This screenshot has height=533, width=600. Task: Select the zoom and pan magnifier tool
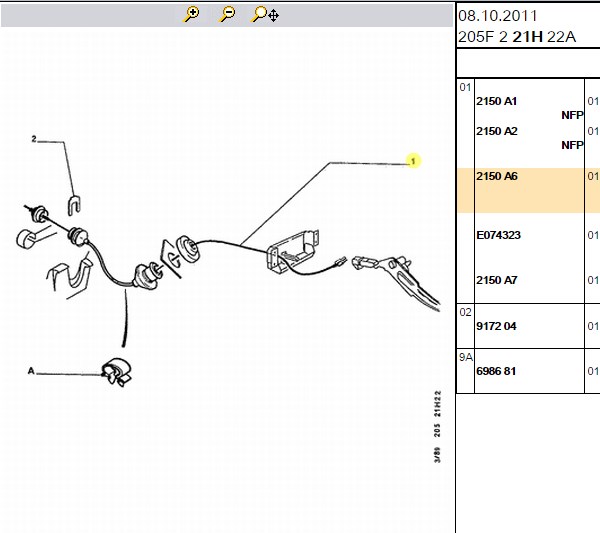[x=265, y=15]
